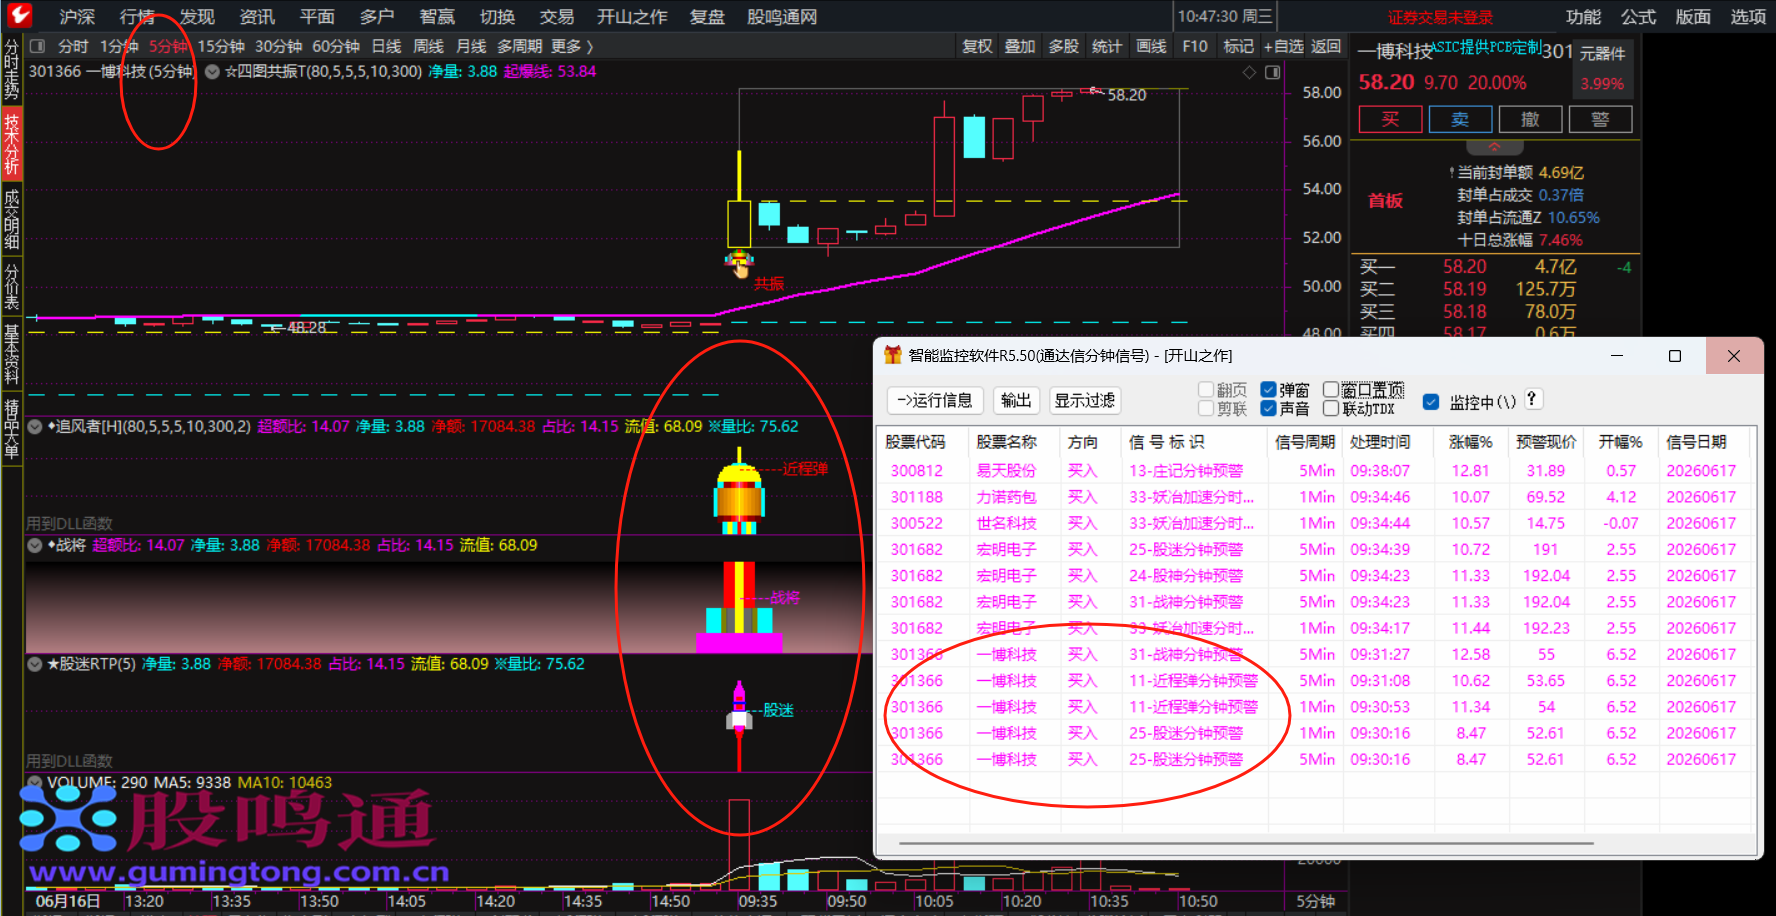Switch to 60分钟 period tab
1776x916 pixels.
pos(336,46)
